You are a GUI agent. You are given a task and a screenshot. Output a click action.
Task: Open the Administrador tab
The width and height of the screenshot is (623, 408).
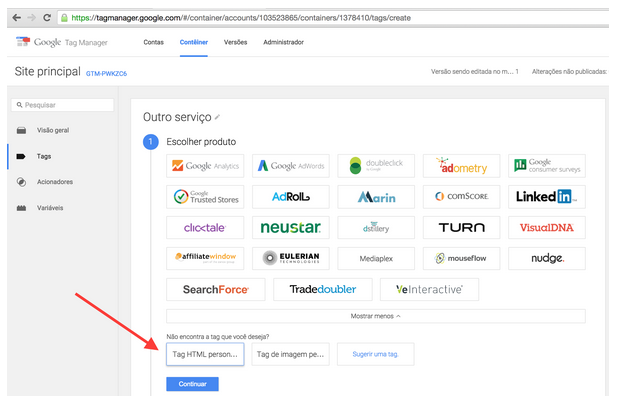click(x=283, y=42)
